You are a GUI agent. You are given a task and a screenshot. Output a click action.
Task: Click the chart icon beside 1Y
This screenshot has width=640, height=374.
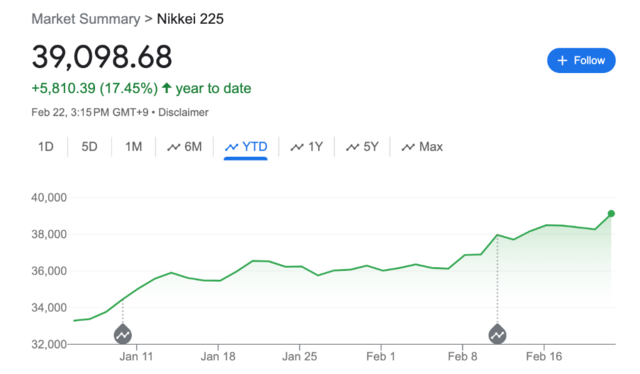[297, 147]
